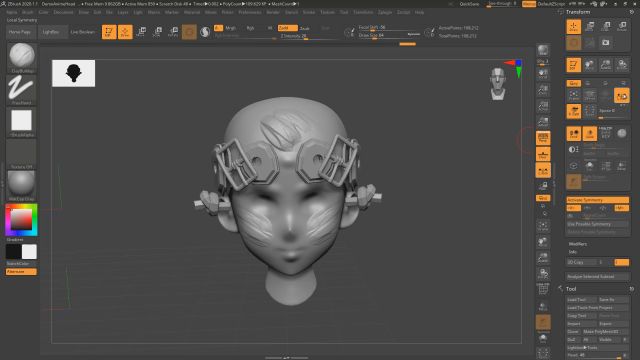
Task: Open the Preferences menu
Action: click(x=250, y=12)
